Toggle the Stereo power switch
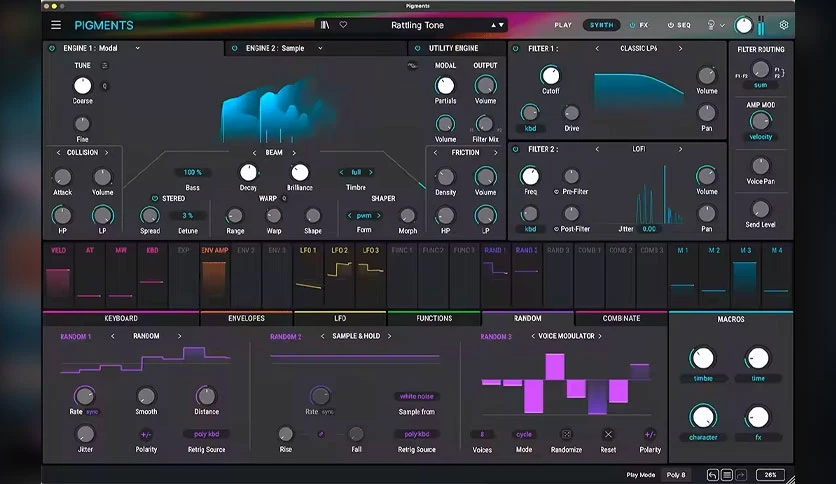Screen dimensions: 836x484 155,198
